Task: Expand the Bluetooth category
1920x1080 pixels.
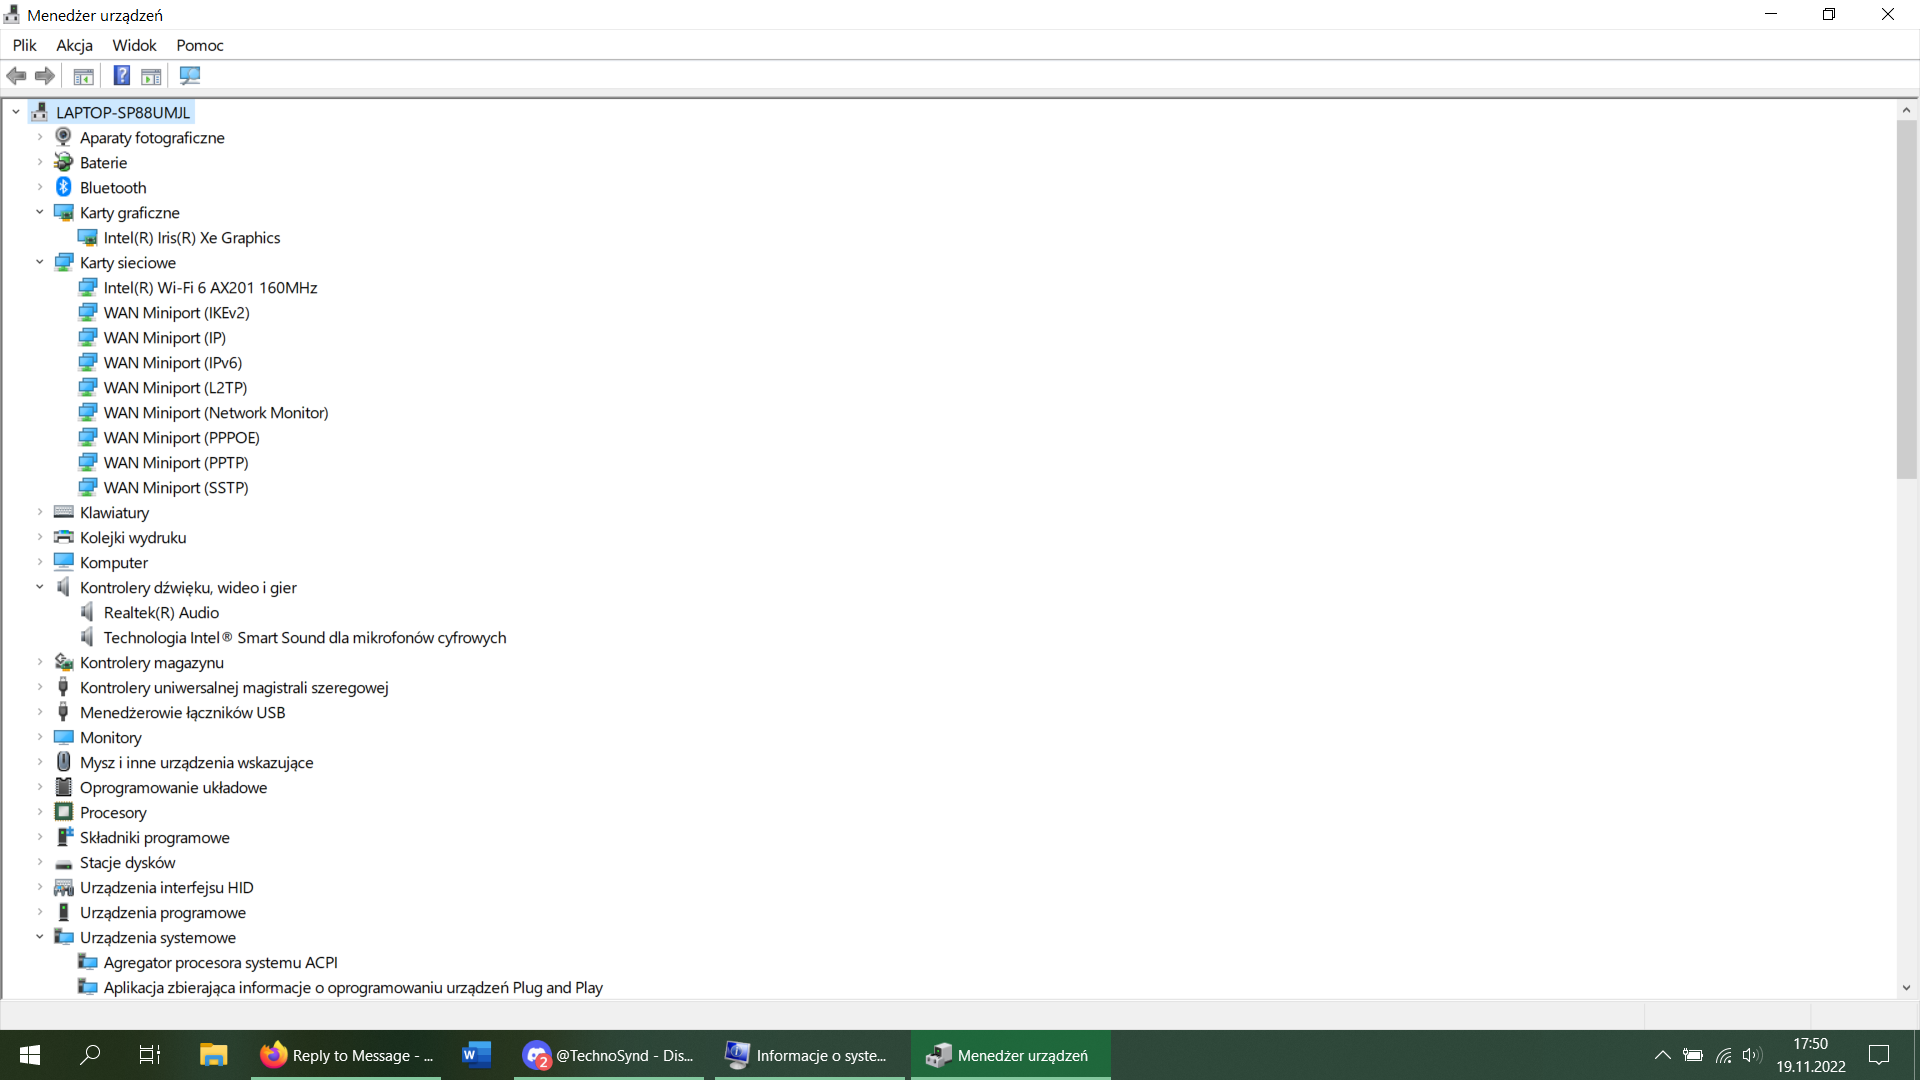Action: 39,187
